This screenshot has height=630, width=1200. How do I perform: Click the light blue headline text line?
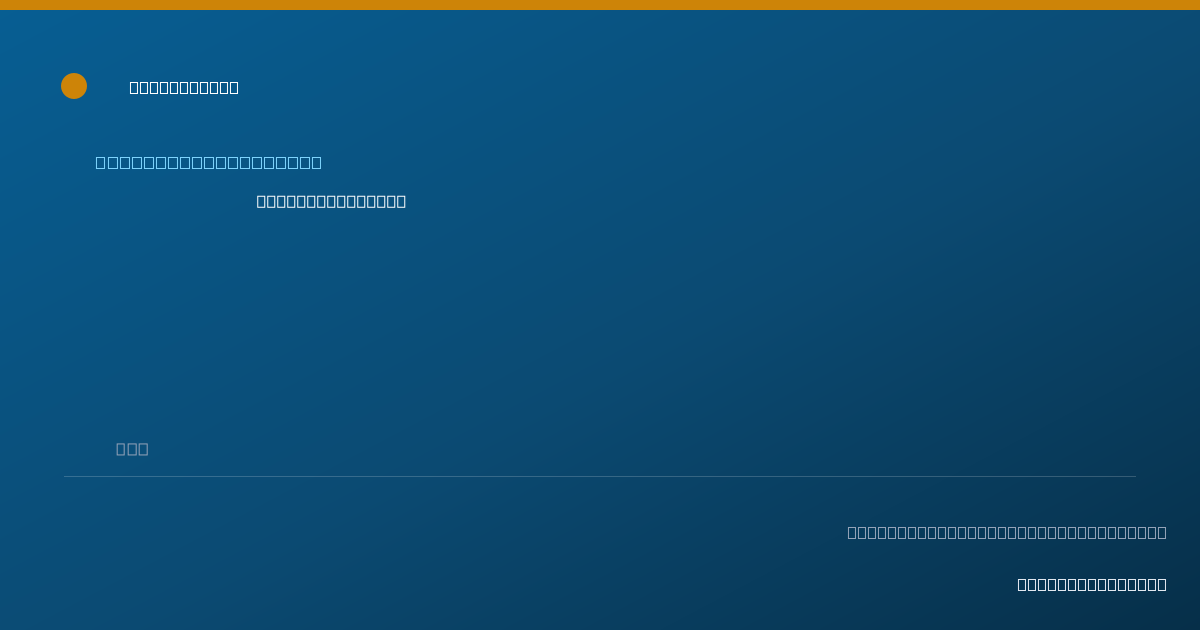[x=208, y=162]
